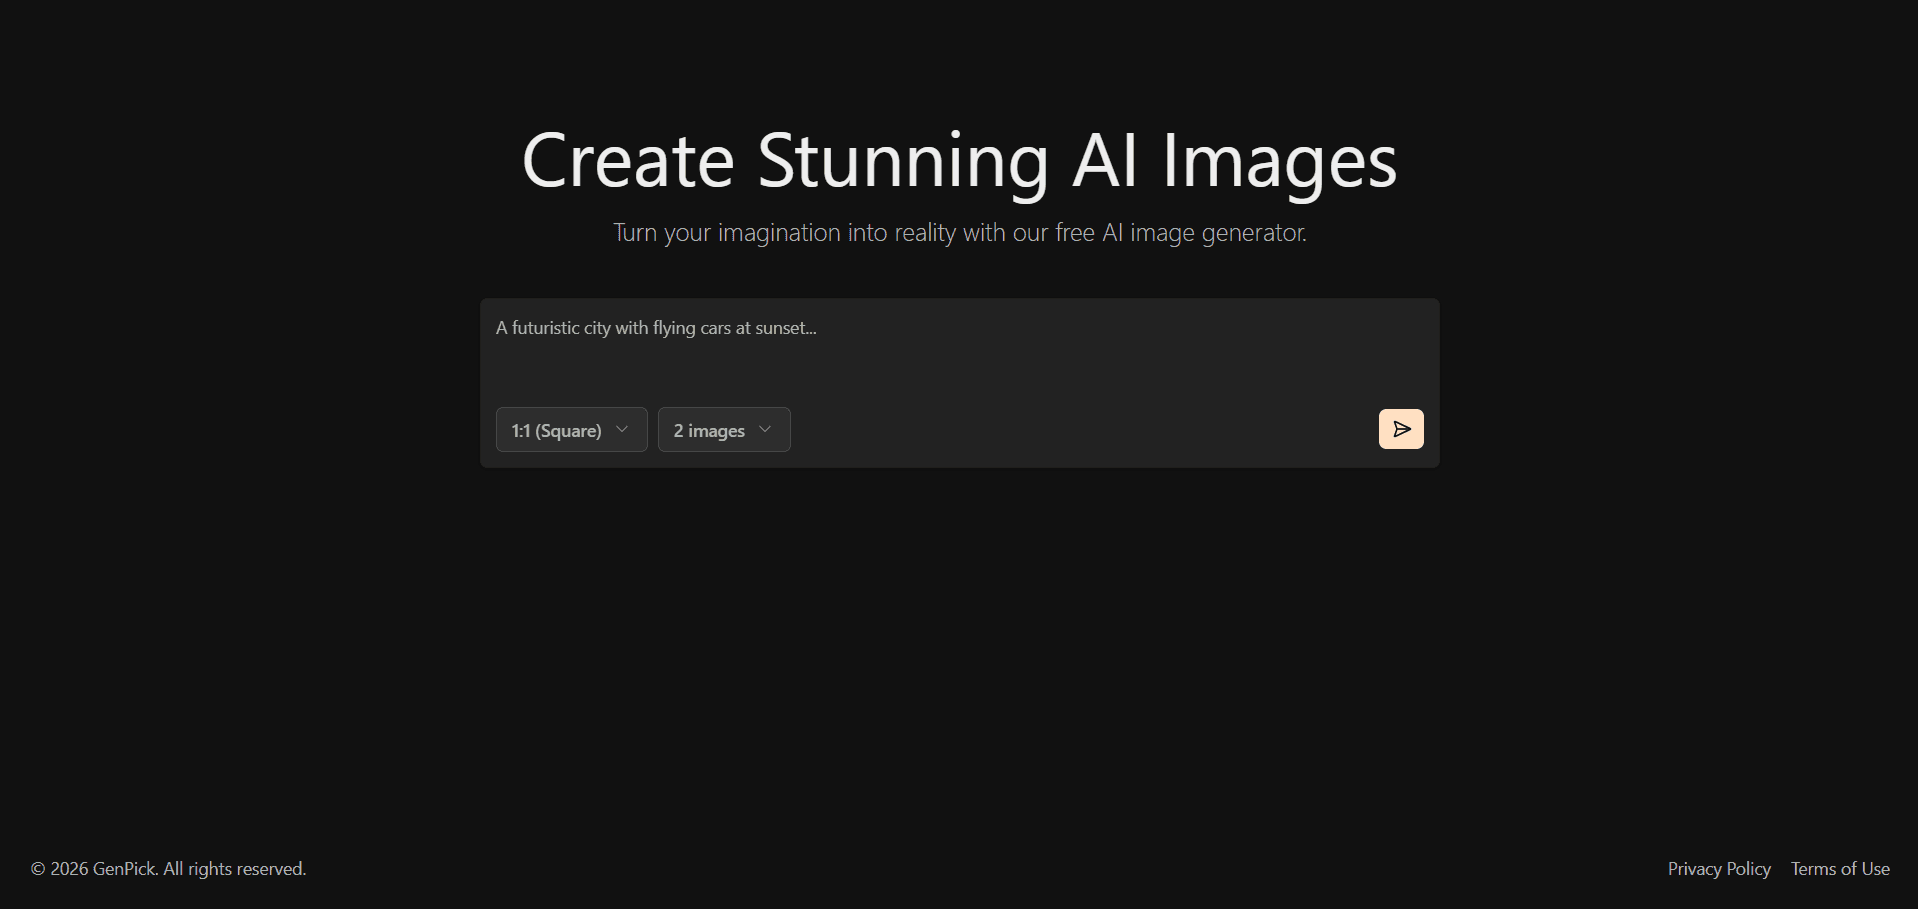Change aspect ratio via the square format selector
This screenshot has width=1918, height=909.
pos(571,429)
